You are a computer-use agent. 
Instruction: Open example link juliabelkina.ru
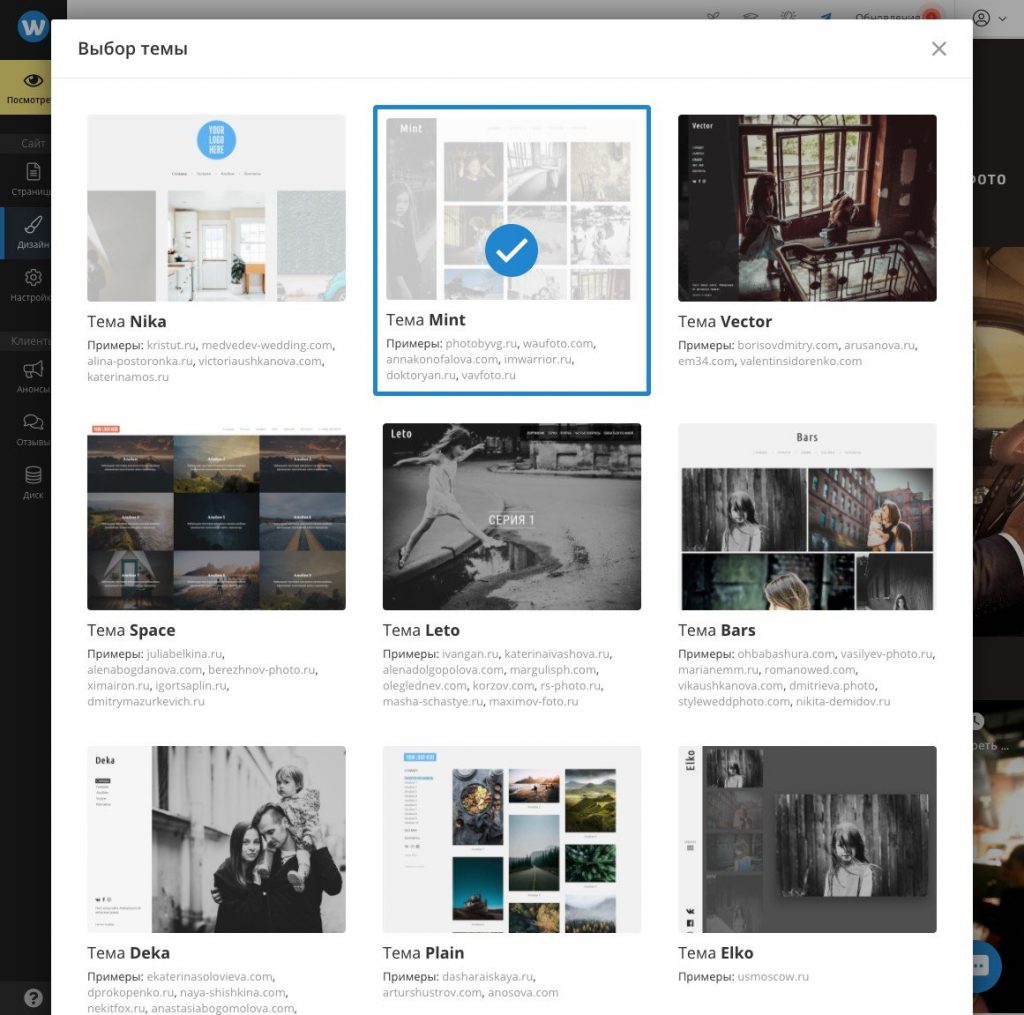point(184,654)
